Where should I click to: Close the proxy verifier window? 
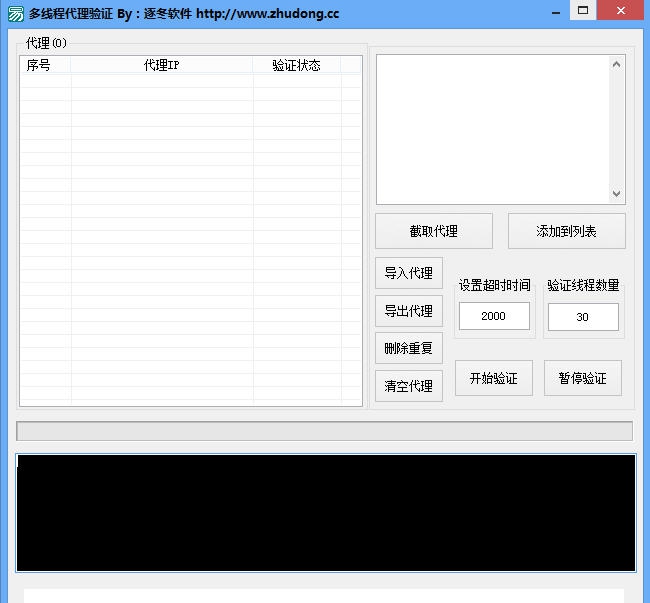(x=621, y=10)
